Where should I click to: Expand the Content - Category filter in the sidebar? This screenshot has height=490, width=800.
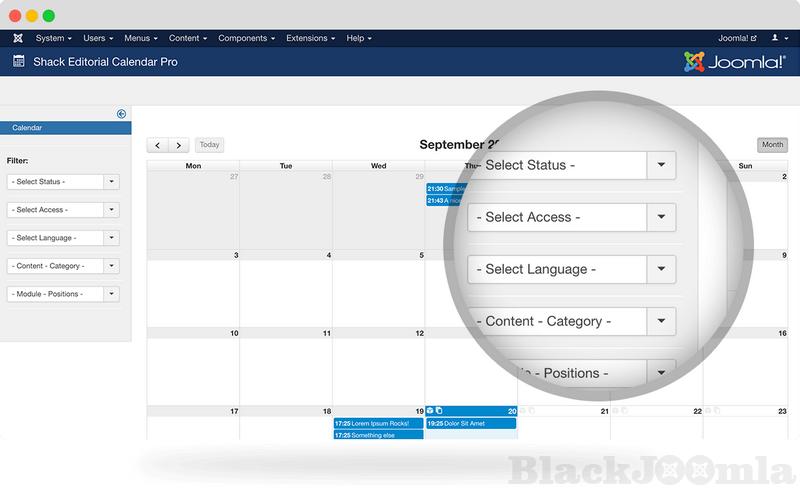coord(63,266)
